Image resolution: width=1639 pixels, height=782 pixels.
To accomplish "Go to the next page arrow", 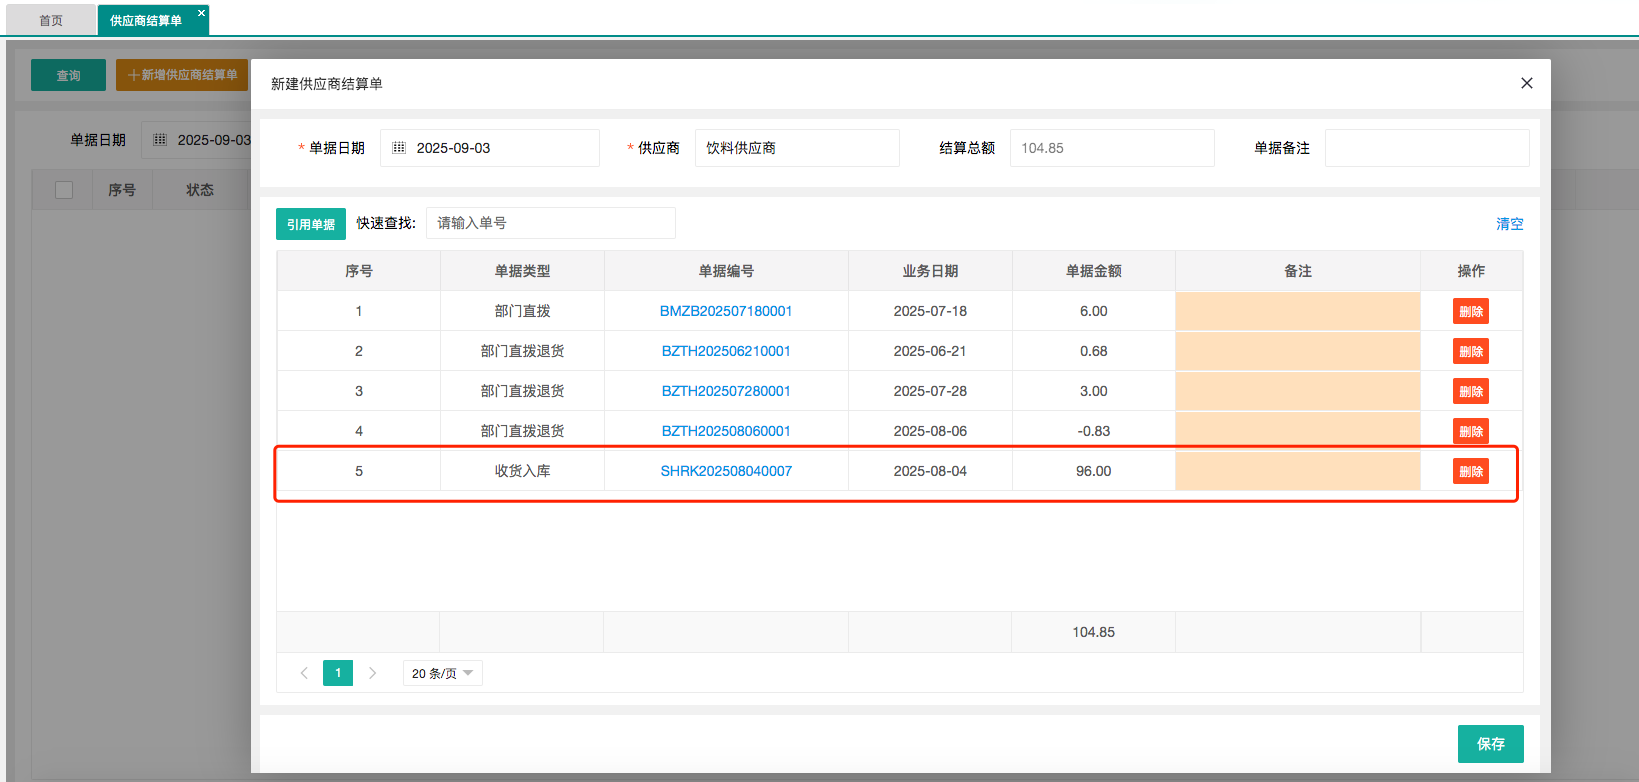I will 372,673.
